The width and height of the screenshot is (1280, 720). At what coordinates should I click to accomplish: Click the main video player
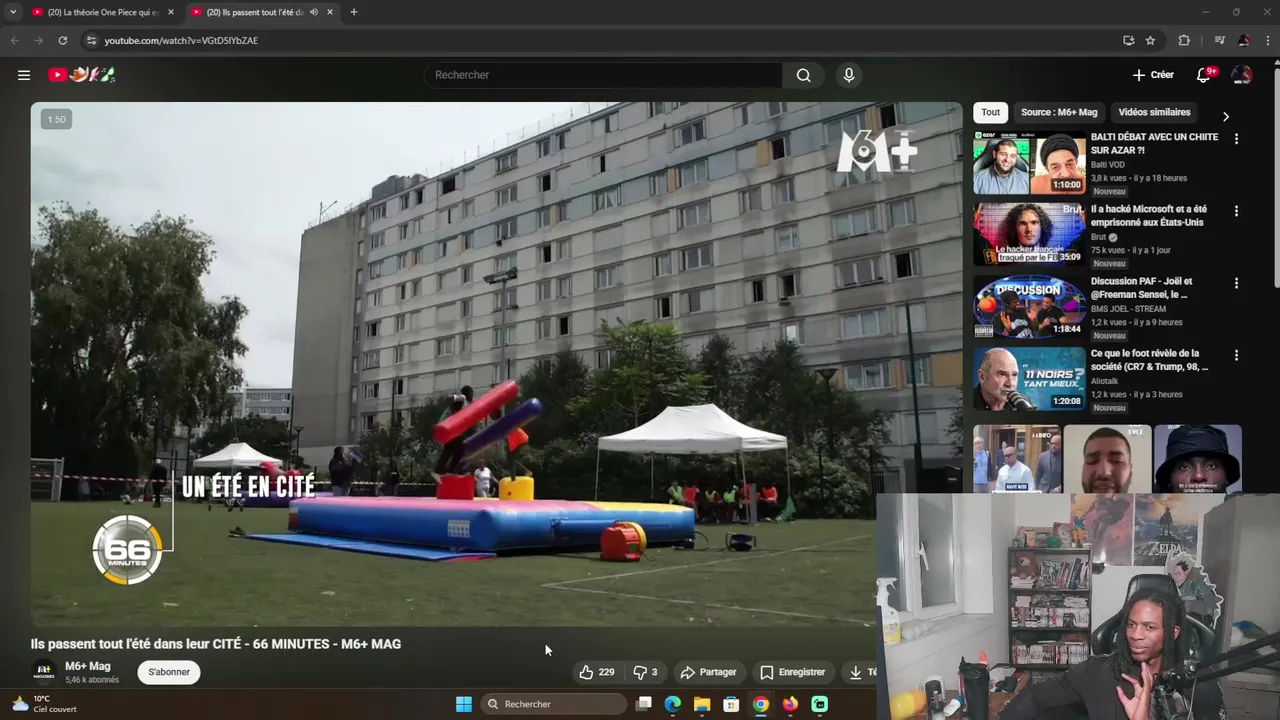(x=496, y=364)
